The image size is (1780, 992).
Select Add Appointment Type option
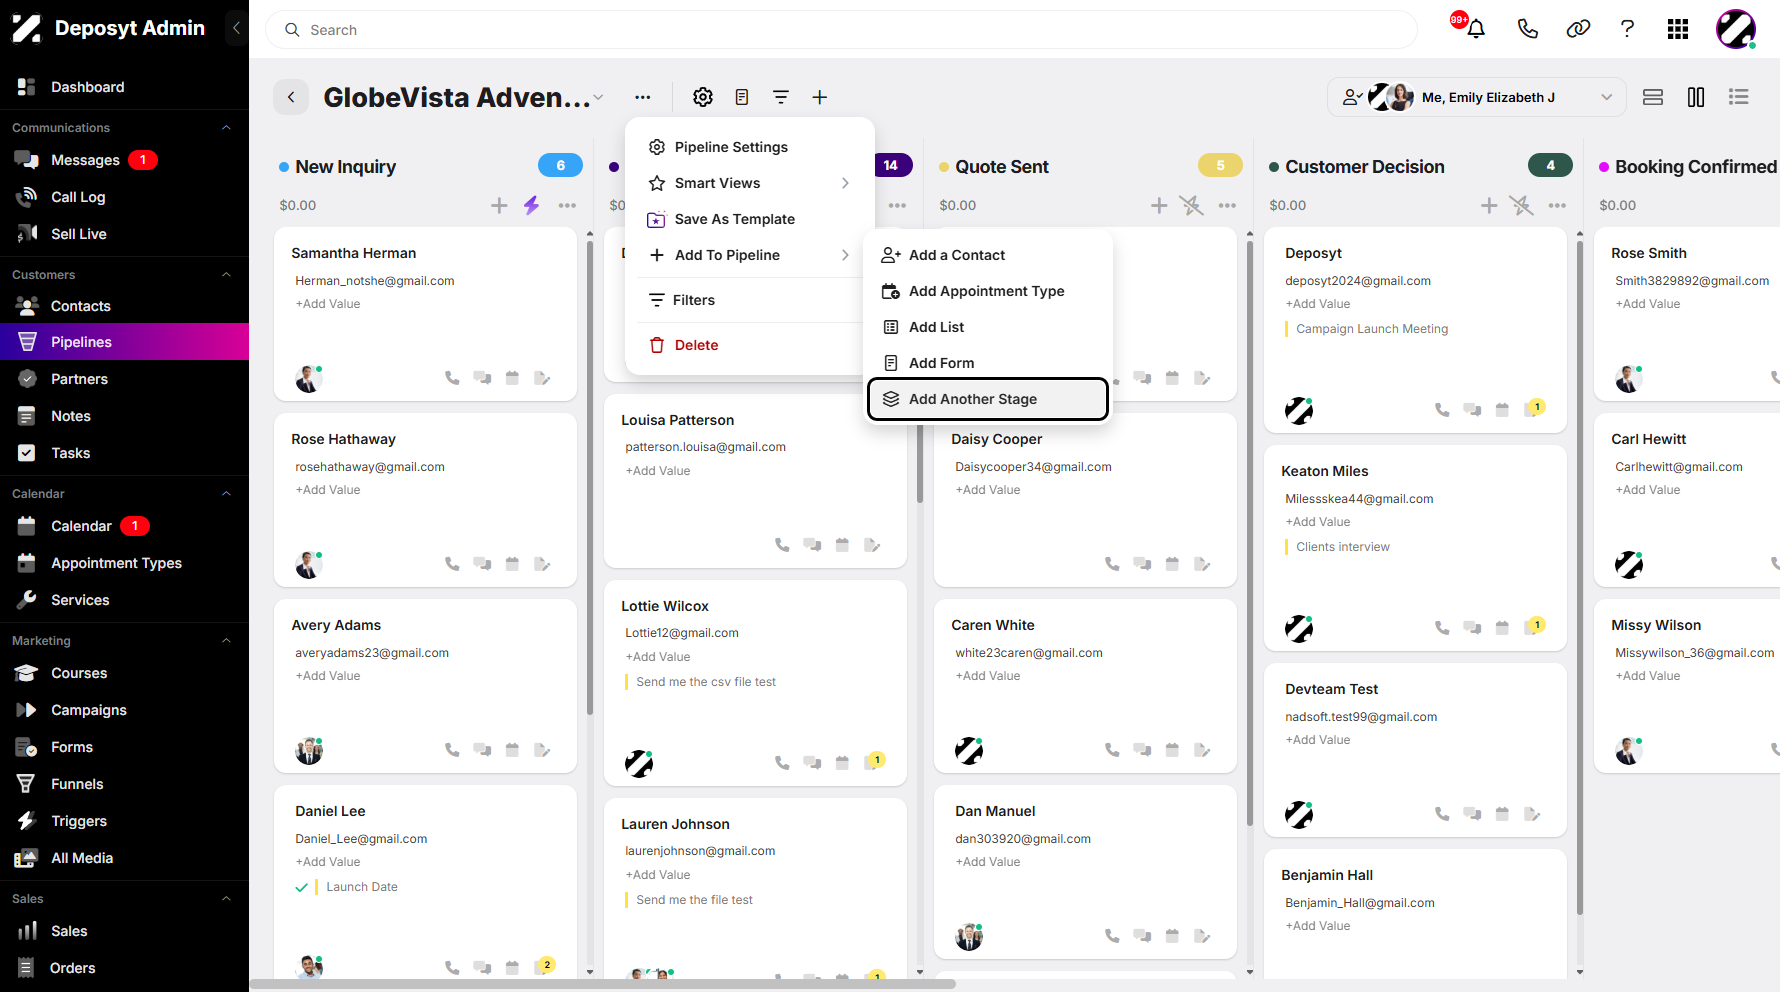point(988,291)
